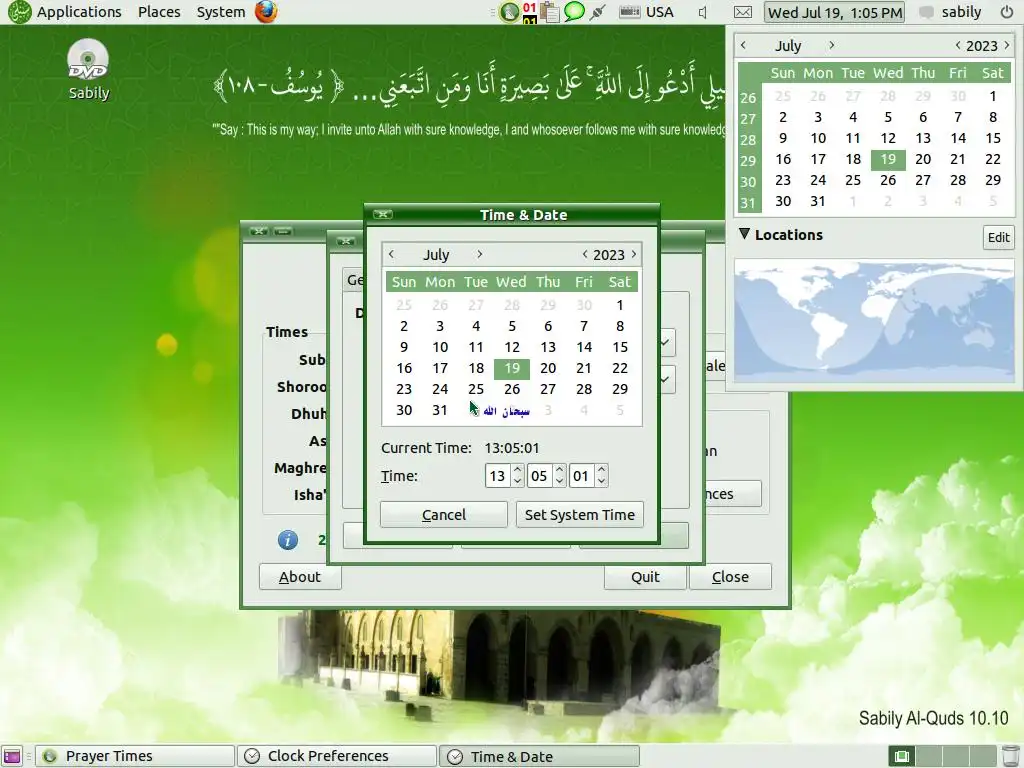Select July 3 in panel calendar popup
The image size is (1024, 768).
[x=818, y=118]
